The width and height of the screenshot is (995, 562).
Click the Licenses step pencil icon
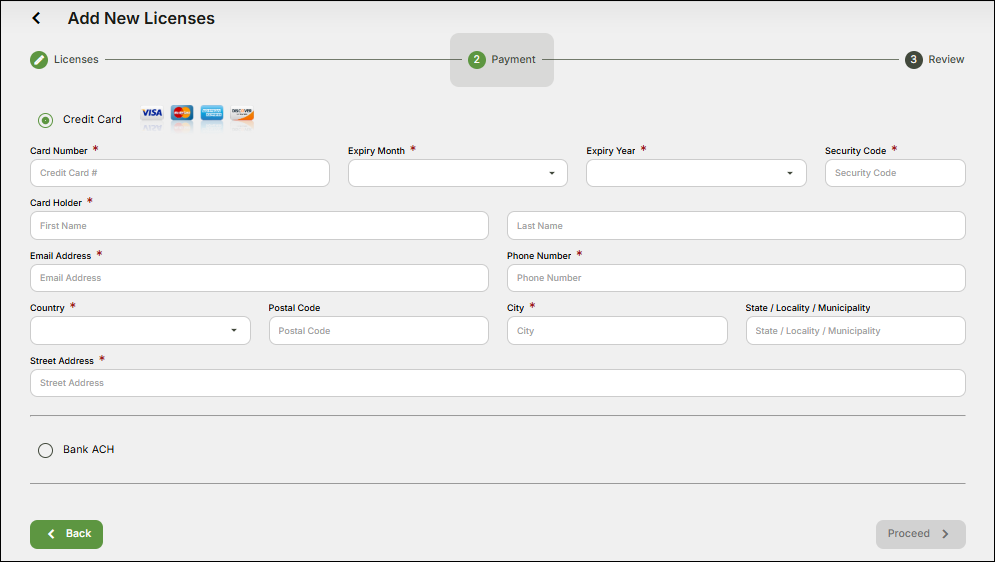[x=39, y=60]
